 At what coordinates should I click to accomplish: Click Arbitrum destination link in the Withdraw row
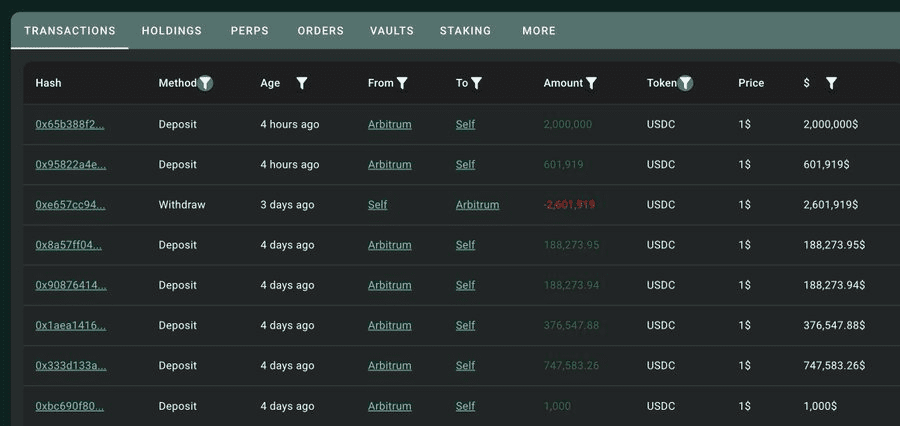pos(478,205)
